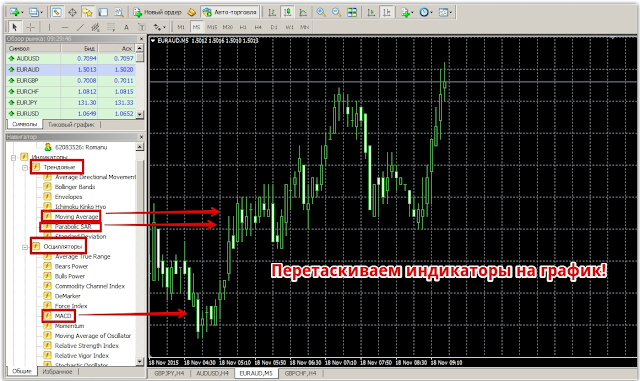Close the Market Watch panel
Image resolution: width=640 pixels, height=381 pixels.
pos(141,39)
